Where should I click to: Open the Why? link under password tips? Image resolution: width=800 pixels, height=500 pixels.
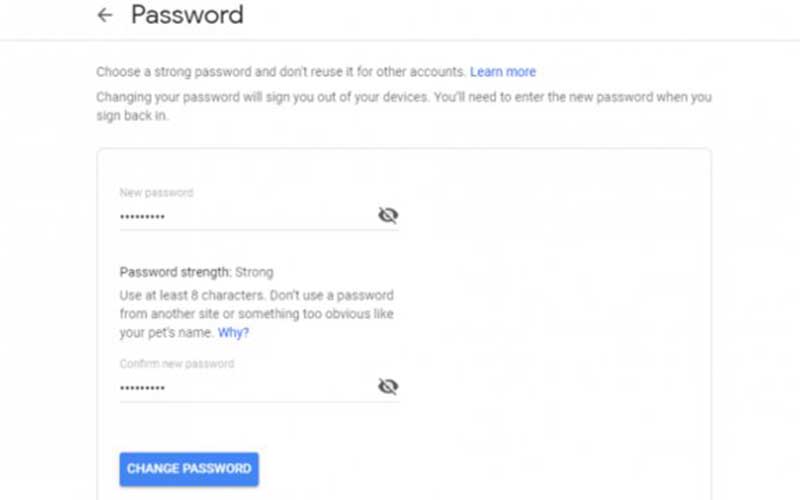click(x=233, y=333)
